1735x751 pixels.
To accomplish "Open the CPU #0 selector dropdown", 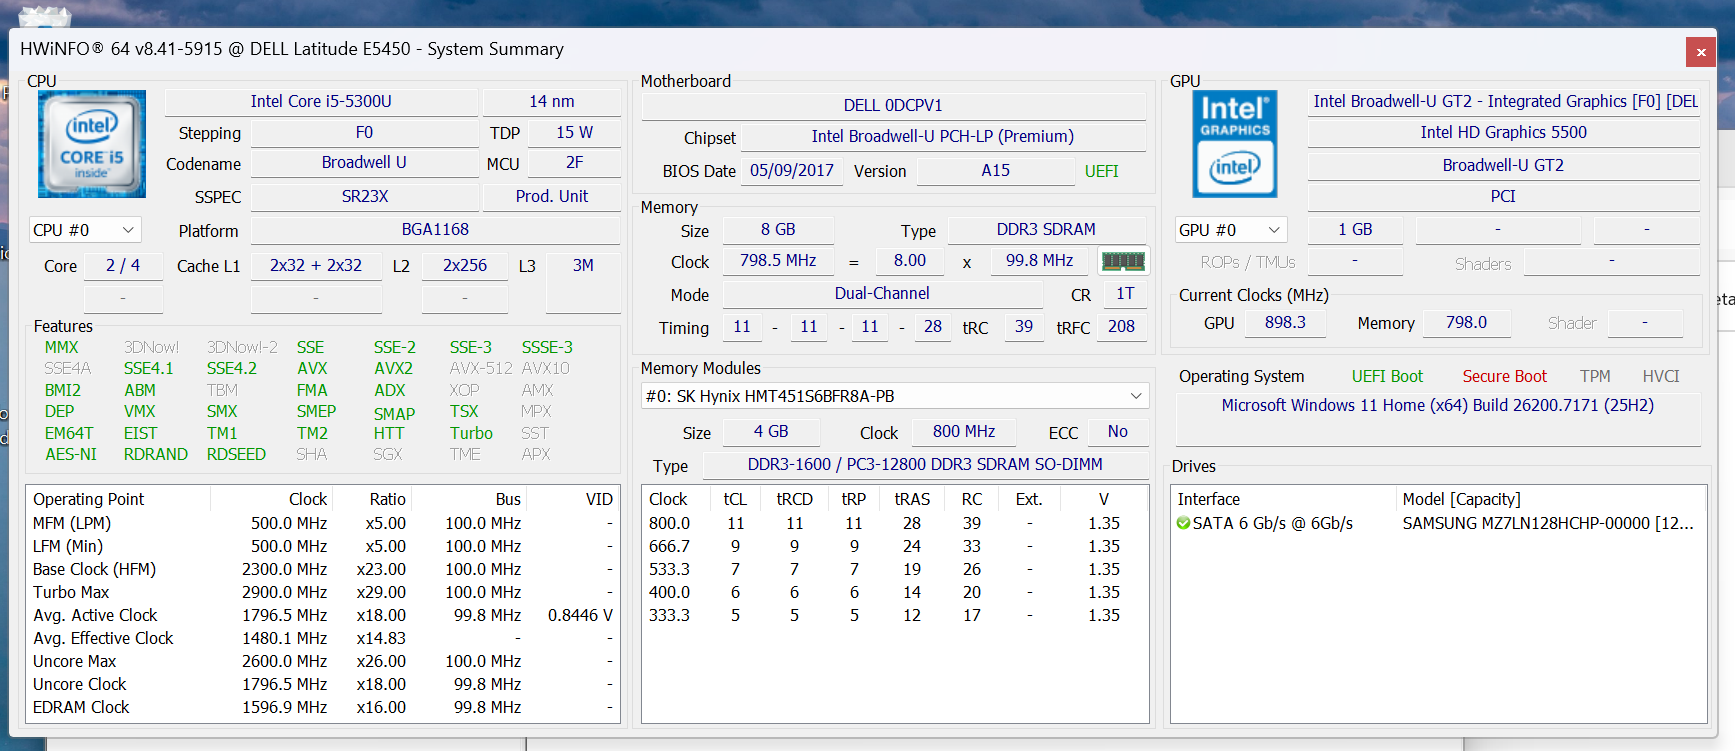I will point(85,230).
